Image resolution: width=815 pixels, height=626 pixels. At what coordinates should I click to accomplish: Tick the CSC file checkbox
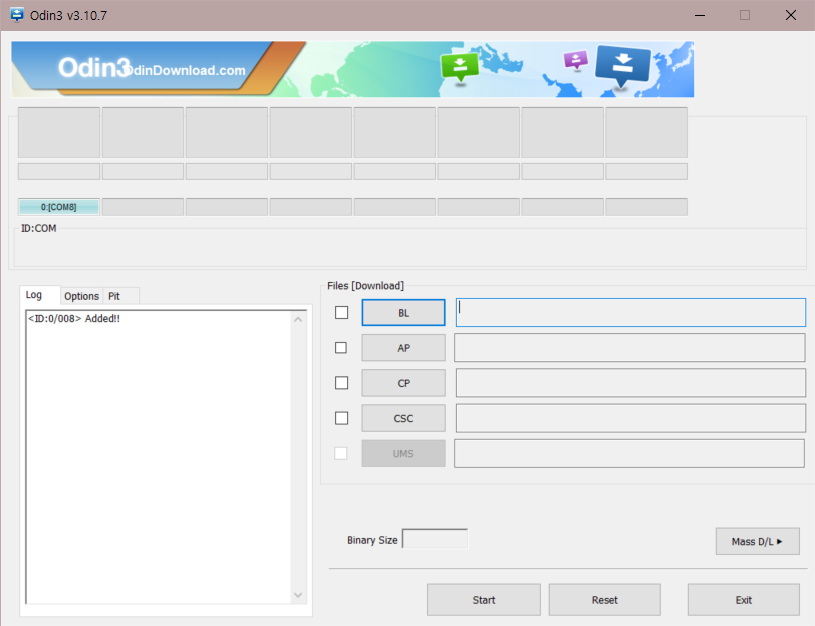click(x=341, y=418)
